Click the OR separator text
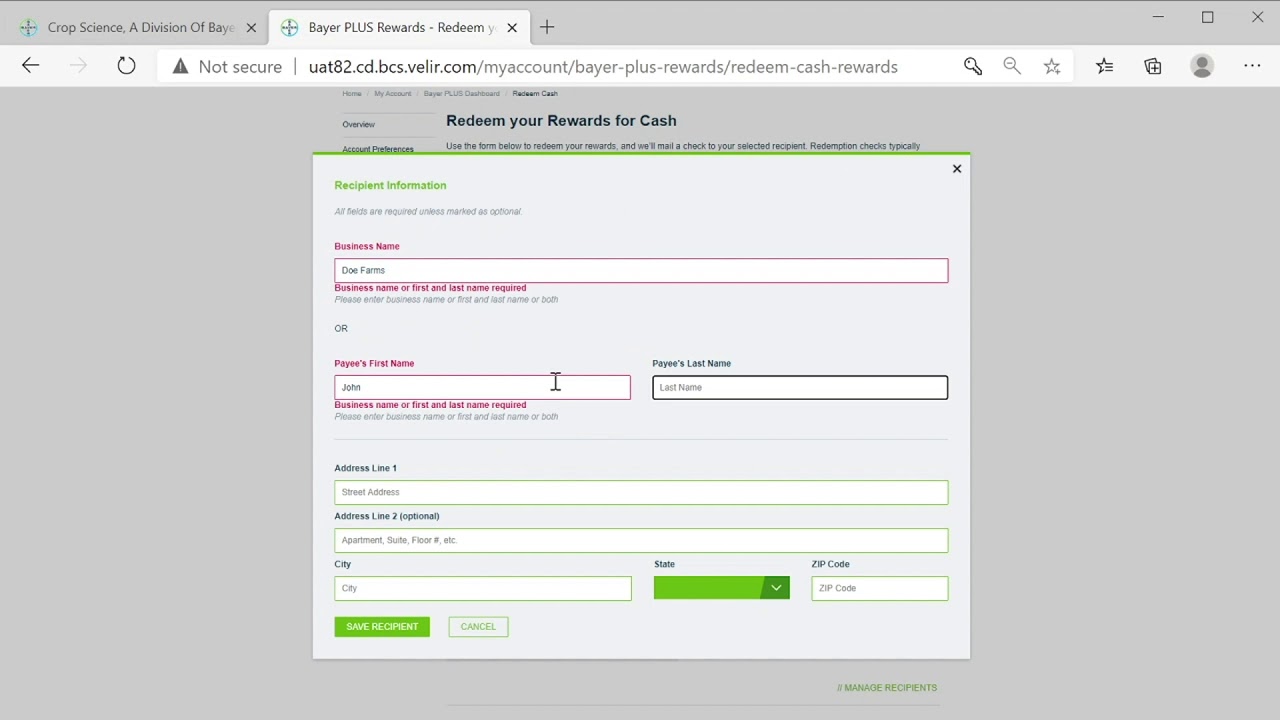This screenshot has height=720, width=1280. click(x=341, y=328)
